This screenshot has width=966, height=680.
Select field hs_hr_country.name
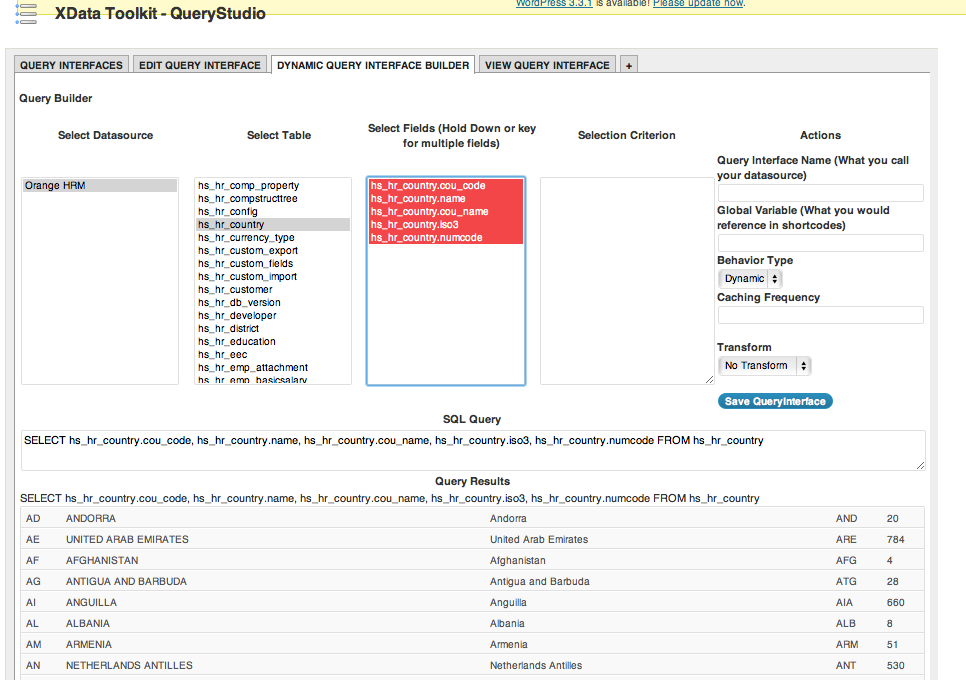click(x=445, y=198)
